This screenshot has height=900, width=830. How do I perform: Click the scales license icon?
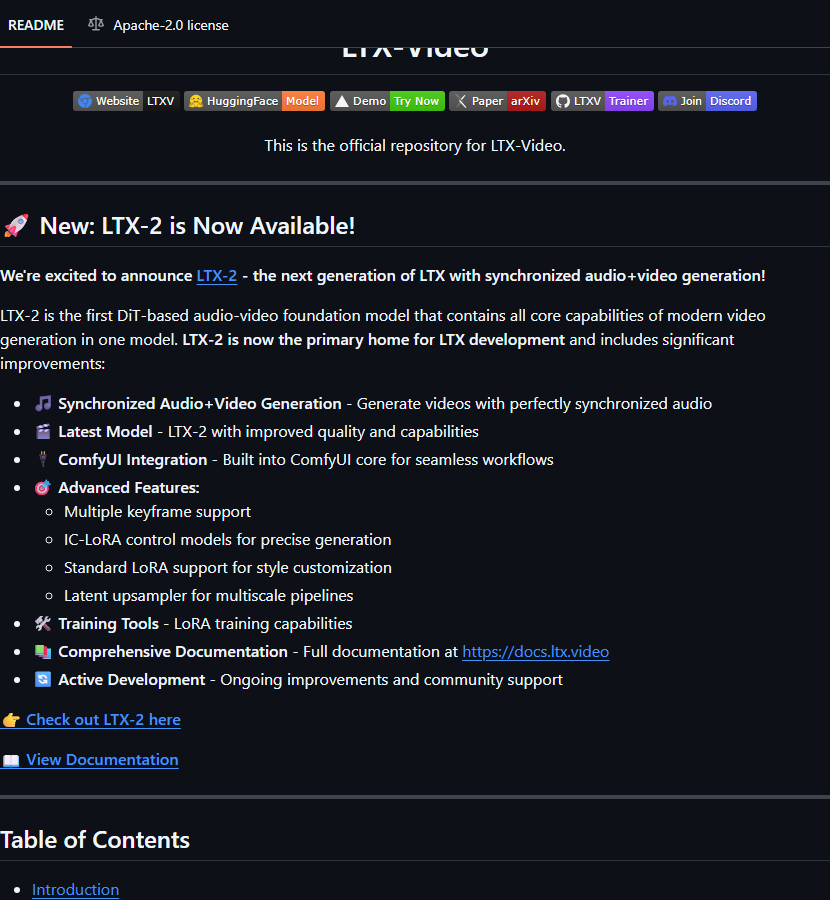(x=96, y=25)
